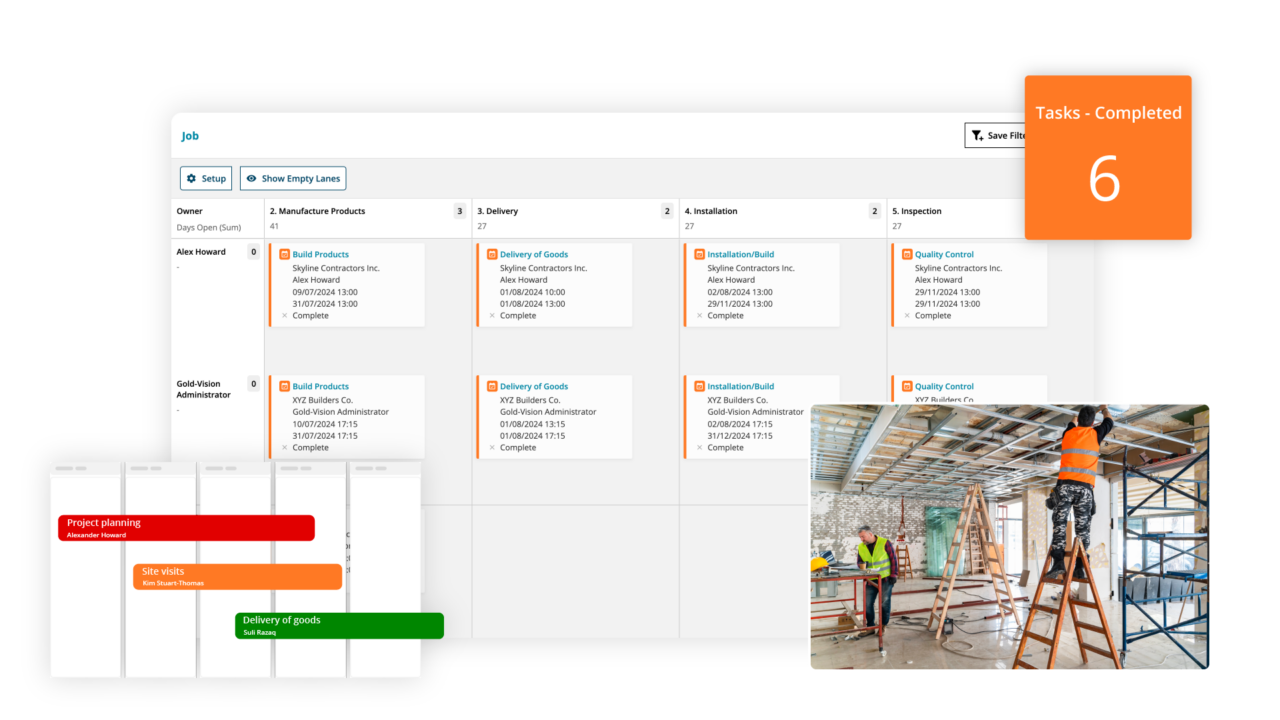Click the count badge 2 on the Installation column

874,211
